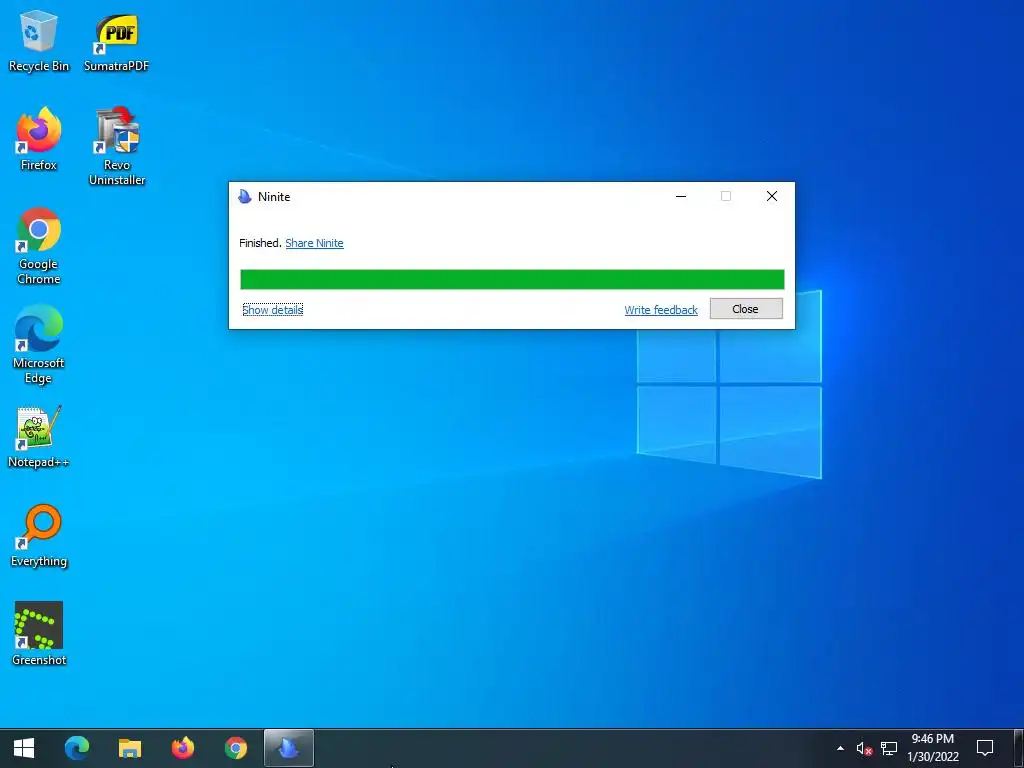Image resolution: width=1024 pixels, height=768 pixels.
Task: Close Ninite with the title bar X
Action: pos(771,197)
